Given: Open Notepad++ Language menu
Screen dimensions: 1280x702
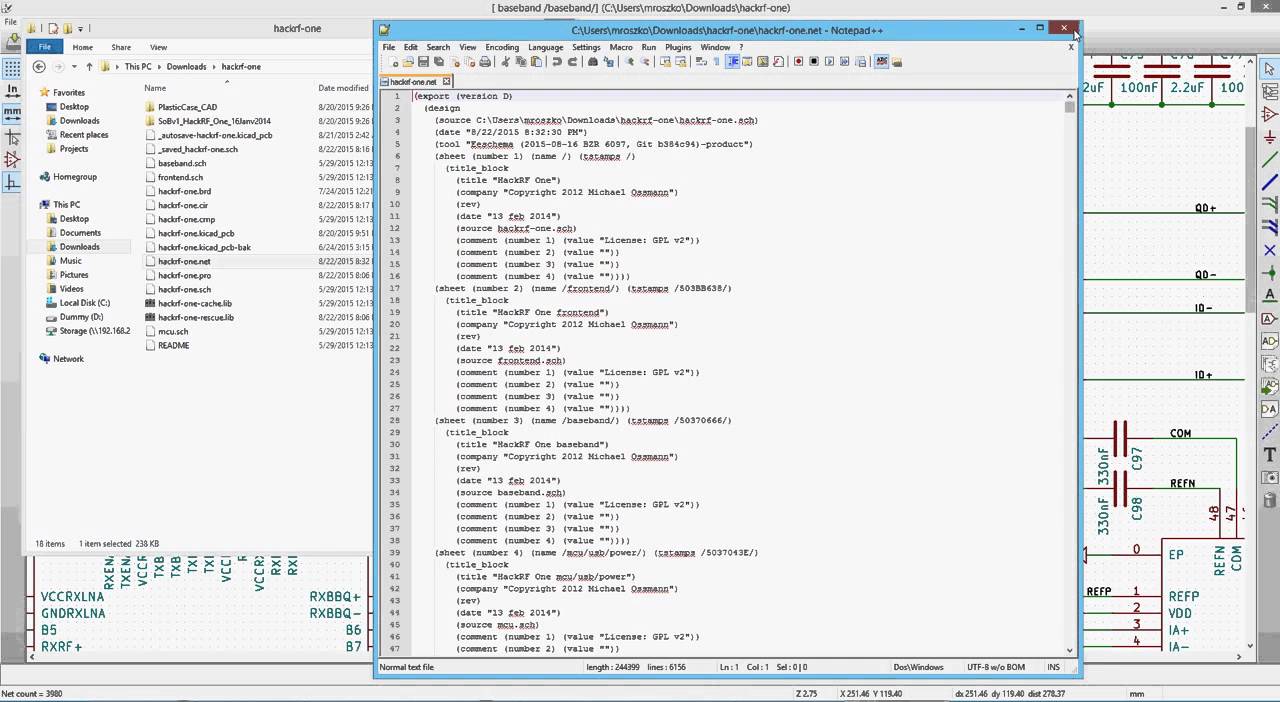Looking at the screenshot, I should click(545, 47).
